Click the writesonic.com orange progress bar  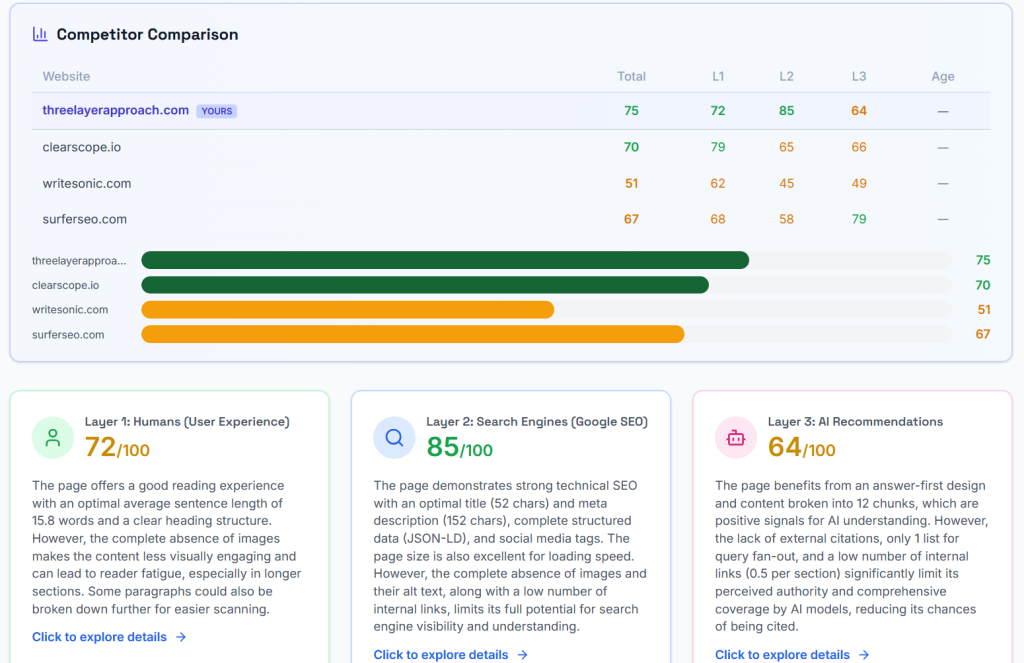click(x=348, y=310)
